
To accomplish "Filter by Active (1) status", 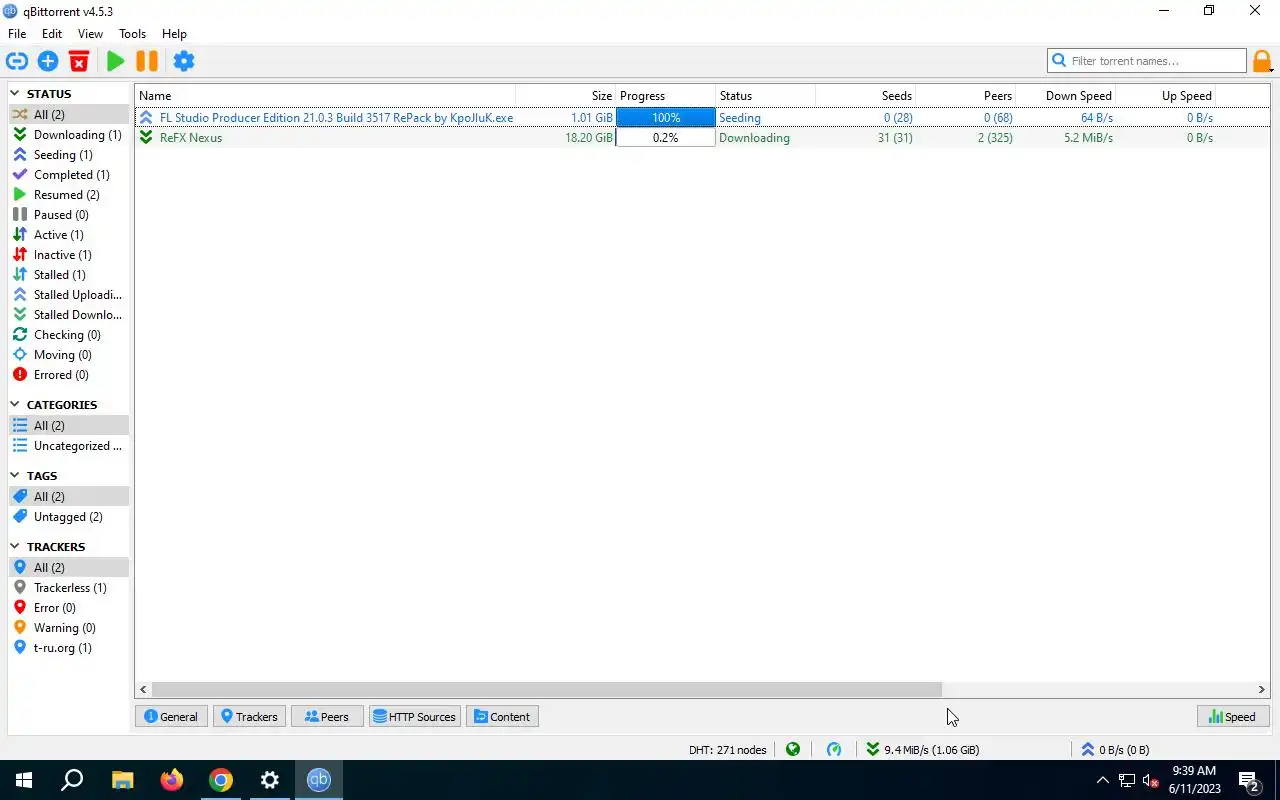I will click(x=68, y=235).
